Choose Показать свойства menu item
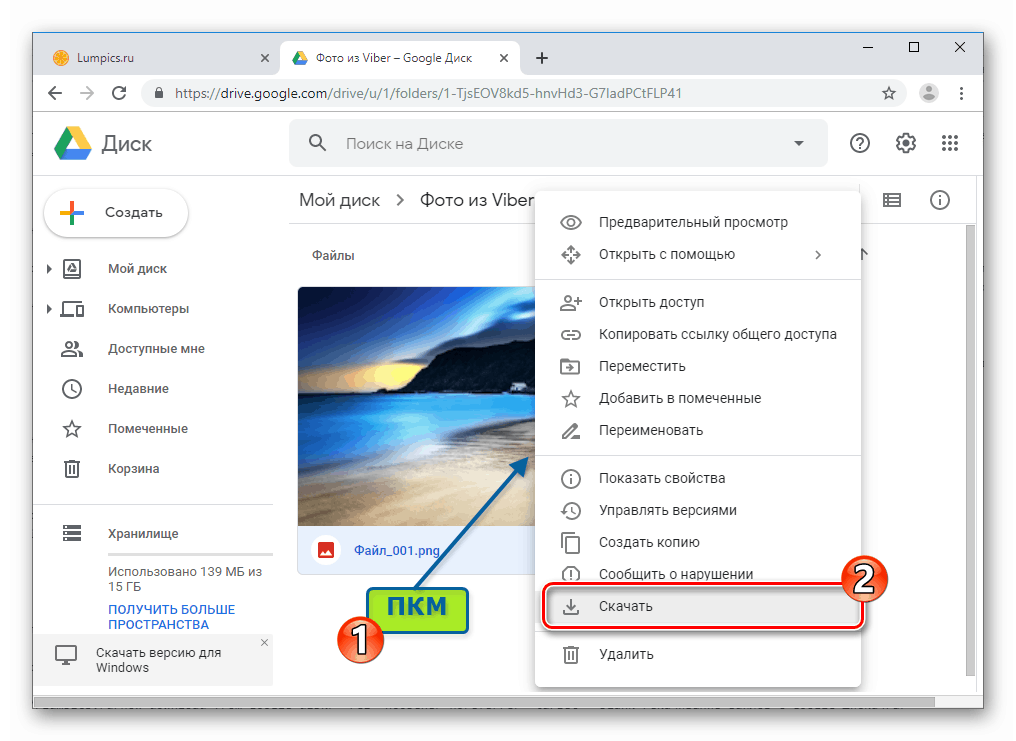The width and height of the screenshot is (1016, 741). click(698, 479)
